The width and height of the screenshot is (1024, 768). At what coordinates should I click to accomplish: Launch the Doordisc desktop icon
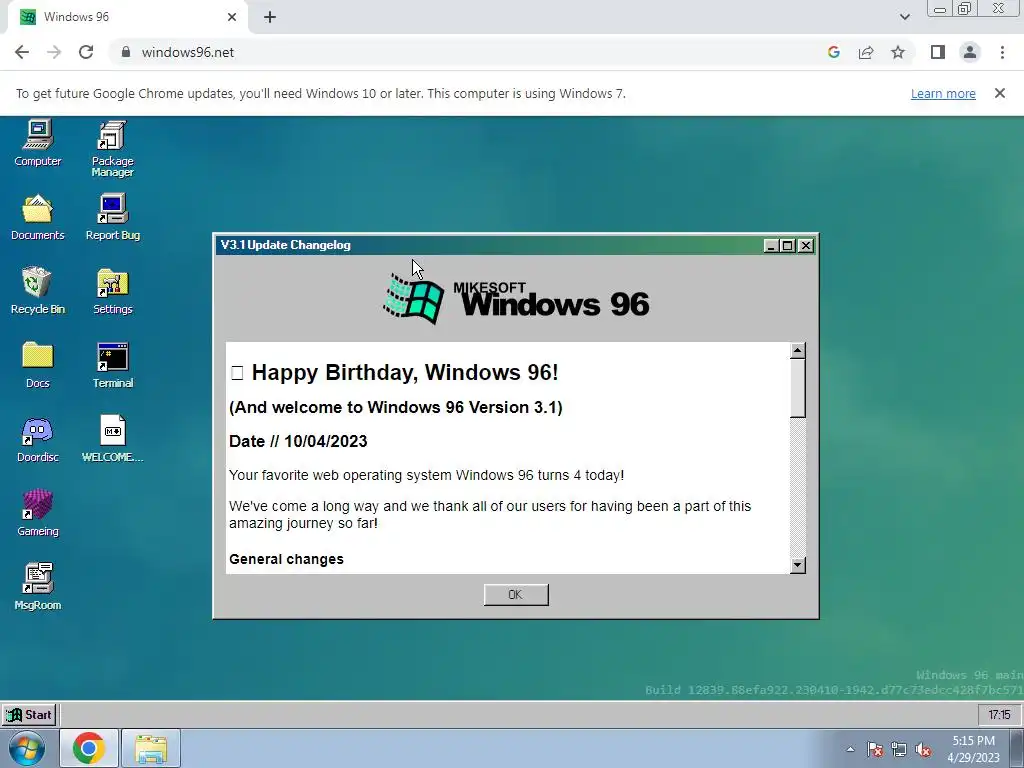click(x=37, y=440)
